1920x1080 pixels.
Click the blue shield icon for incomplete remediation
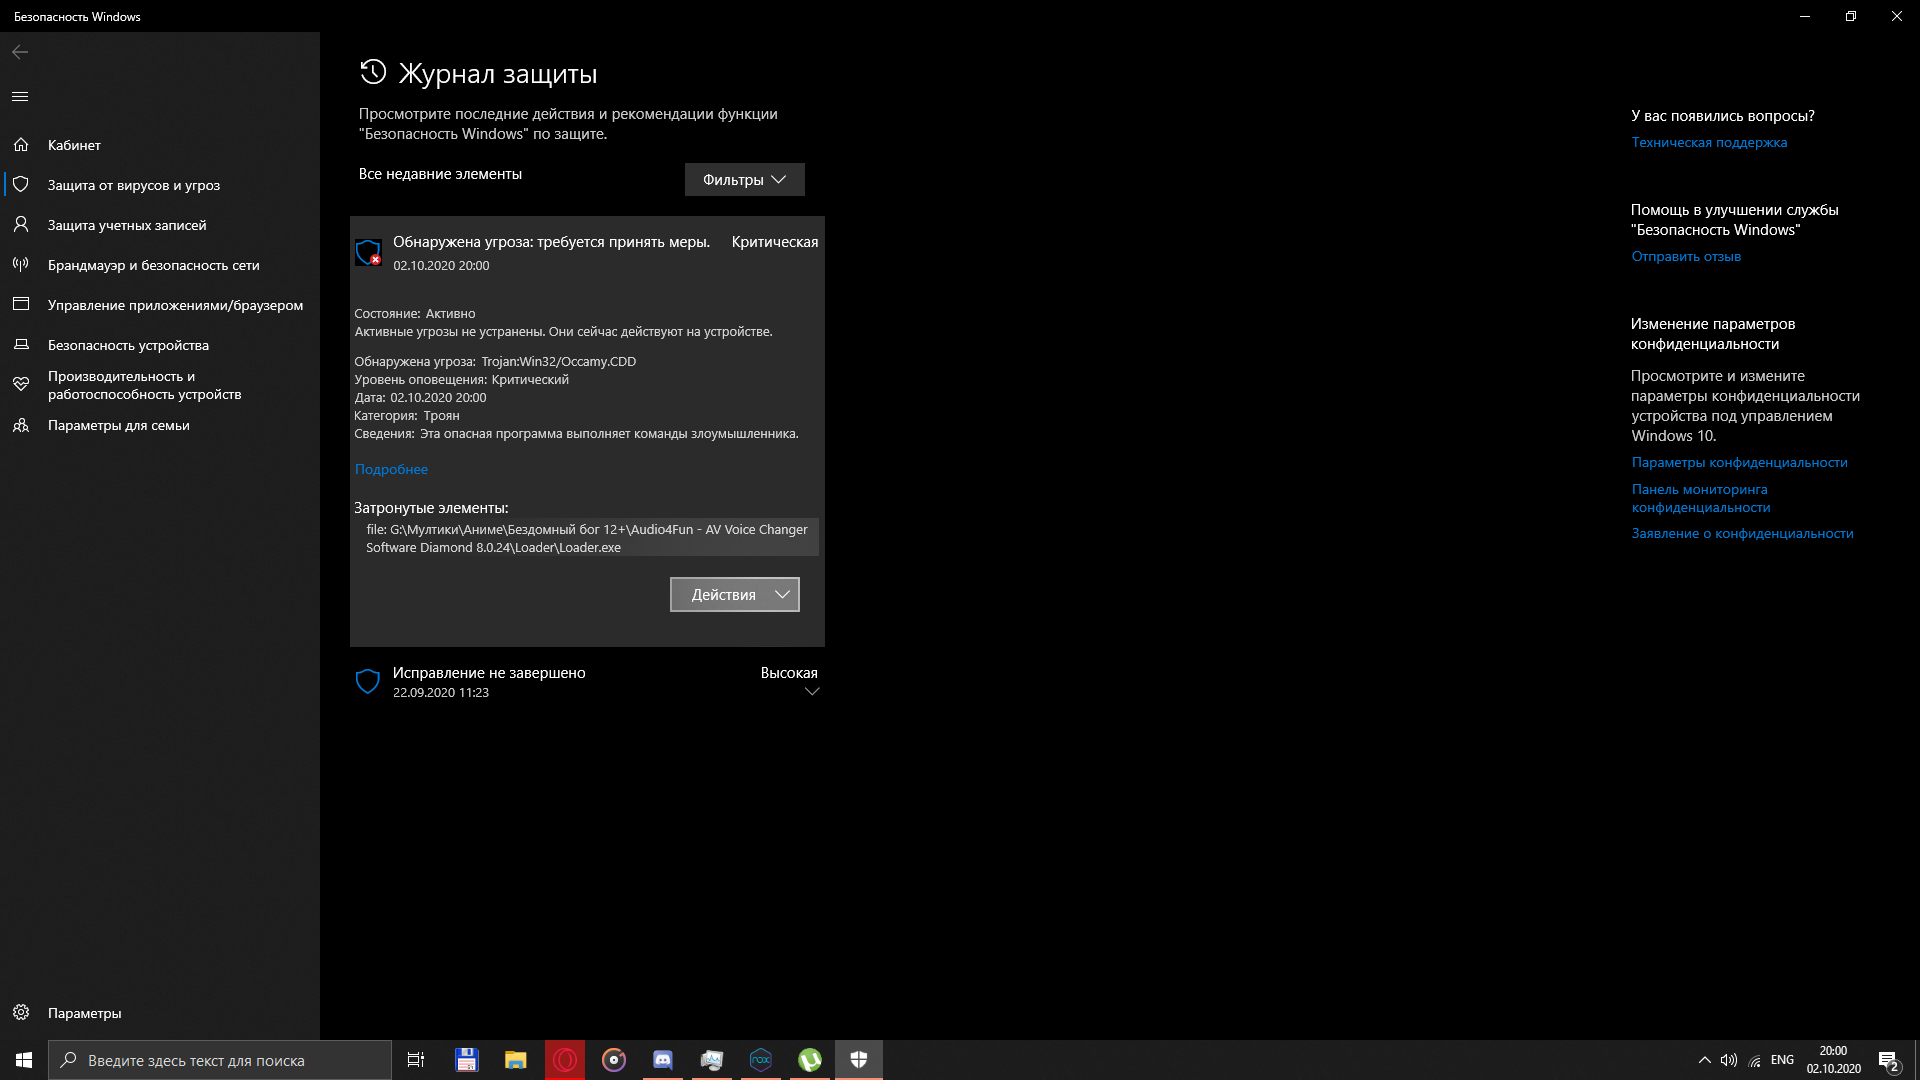[368, 682]
